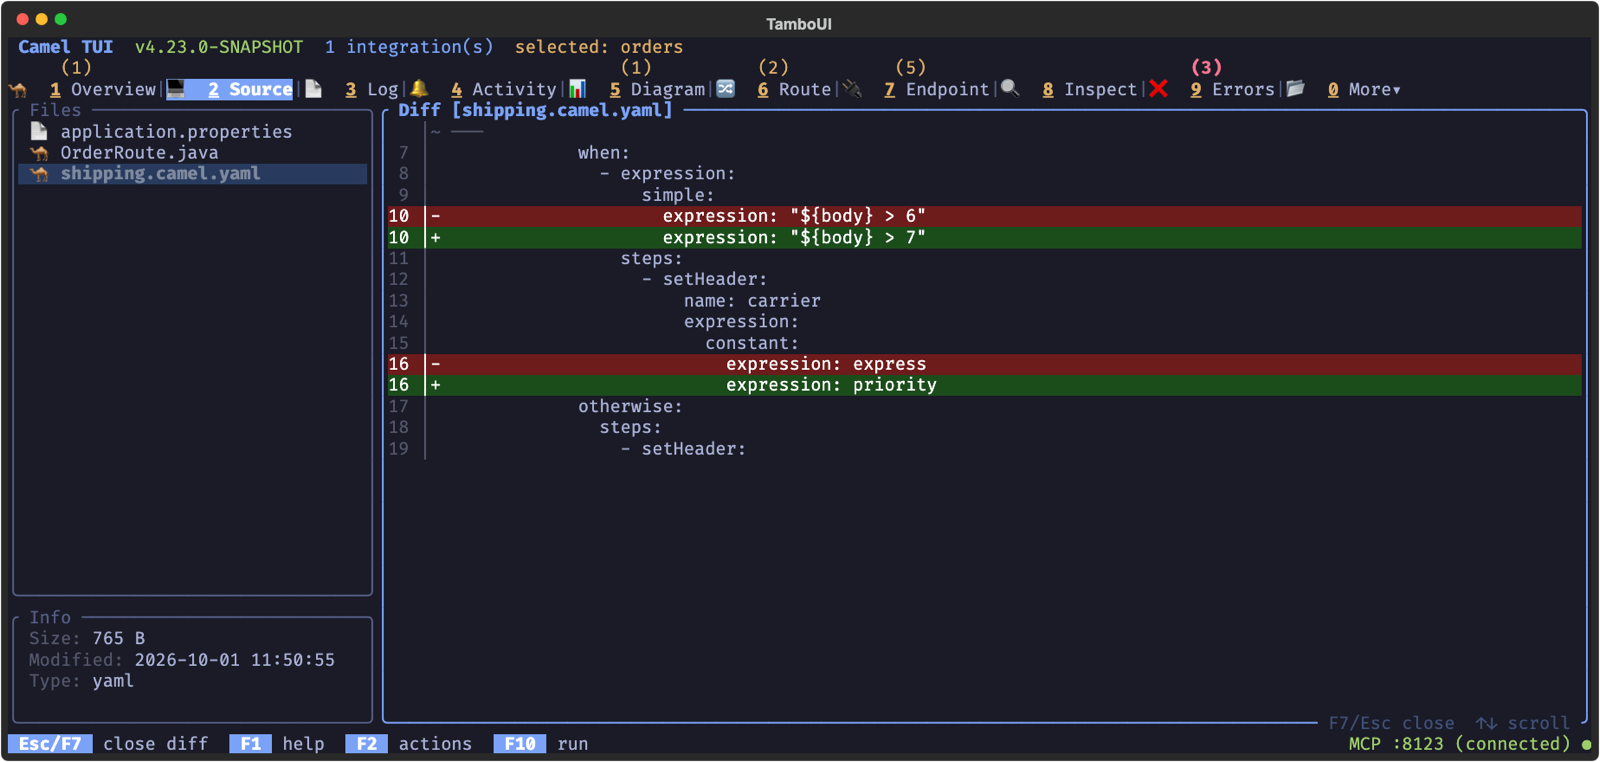1600x762 pixels.
Task: Click the plug icon before Endpoint tab
Action: coord(852,89)
